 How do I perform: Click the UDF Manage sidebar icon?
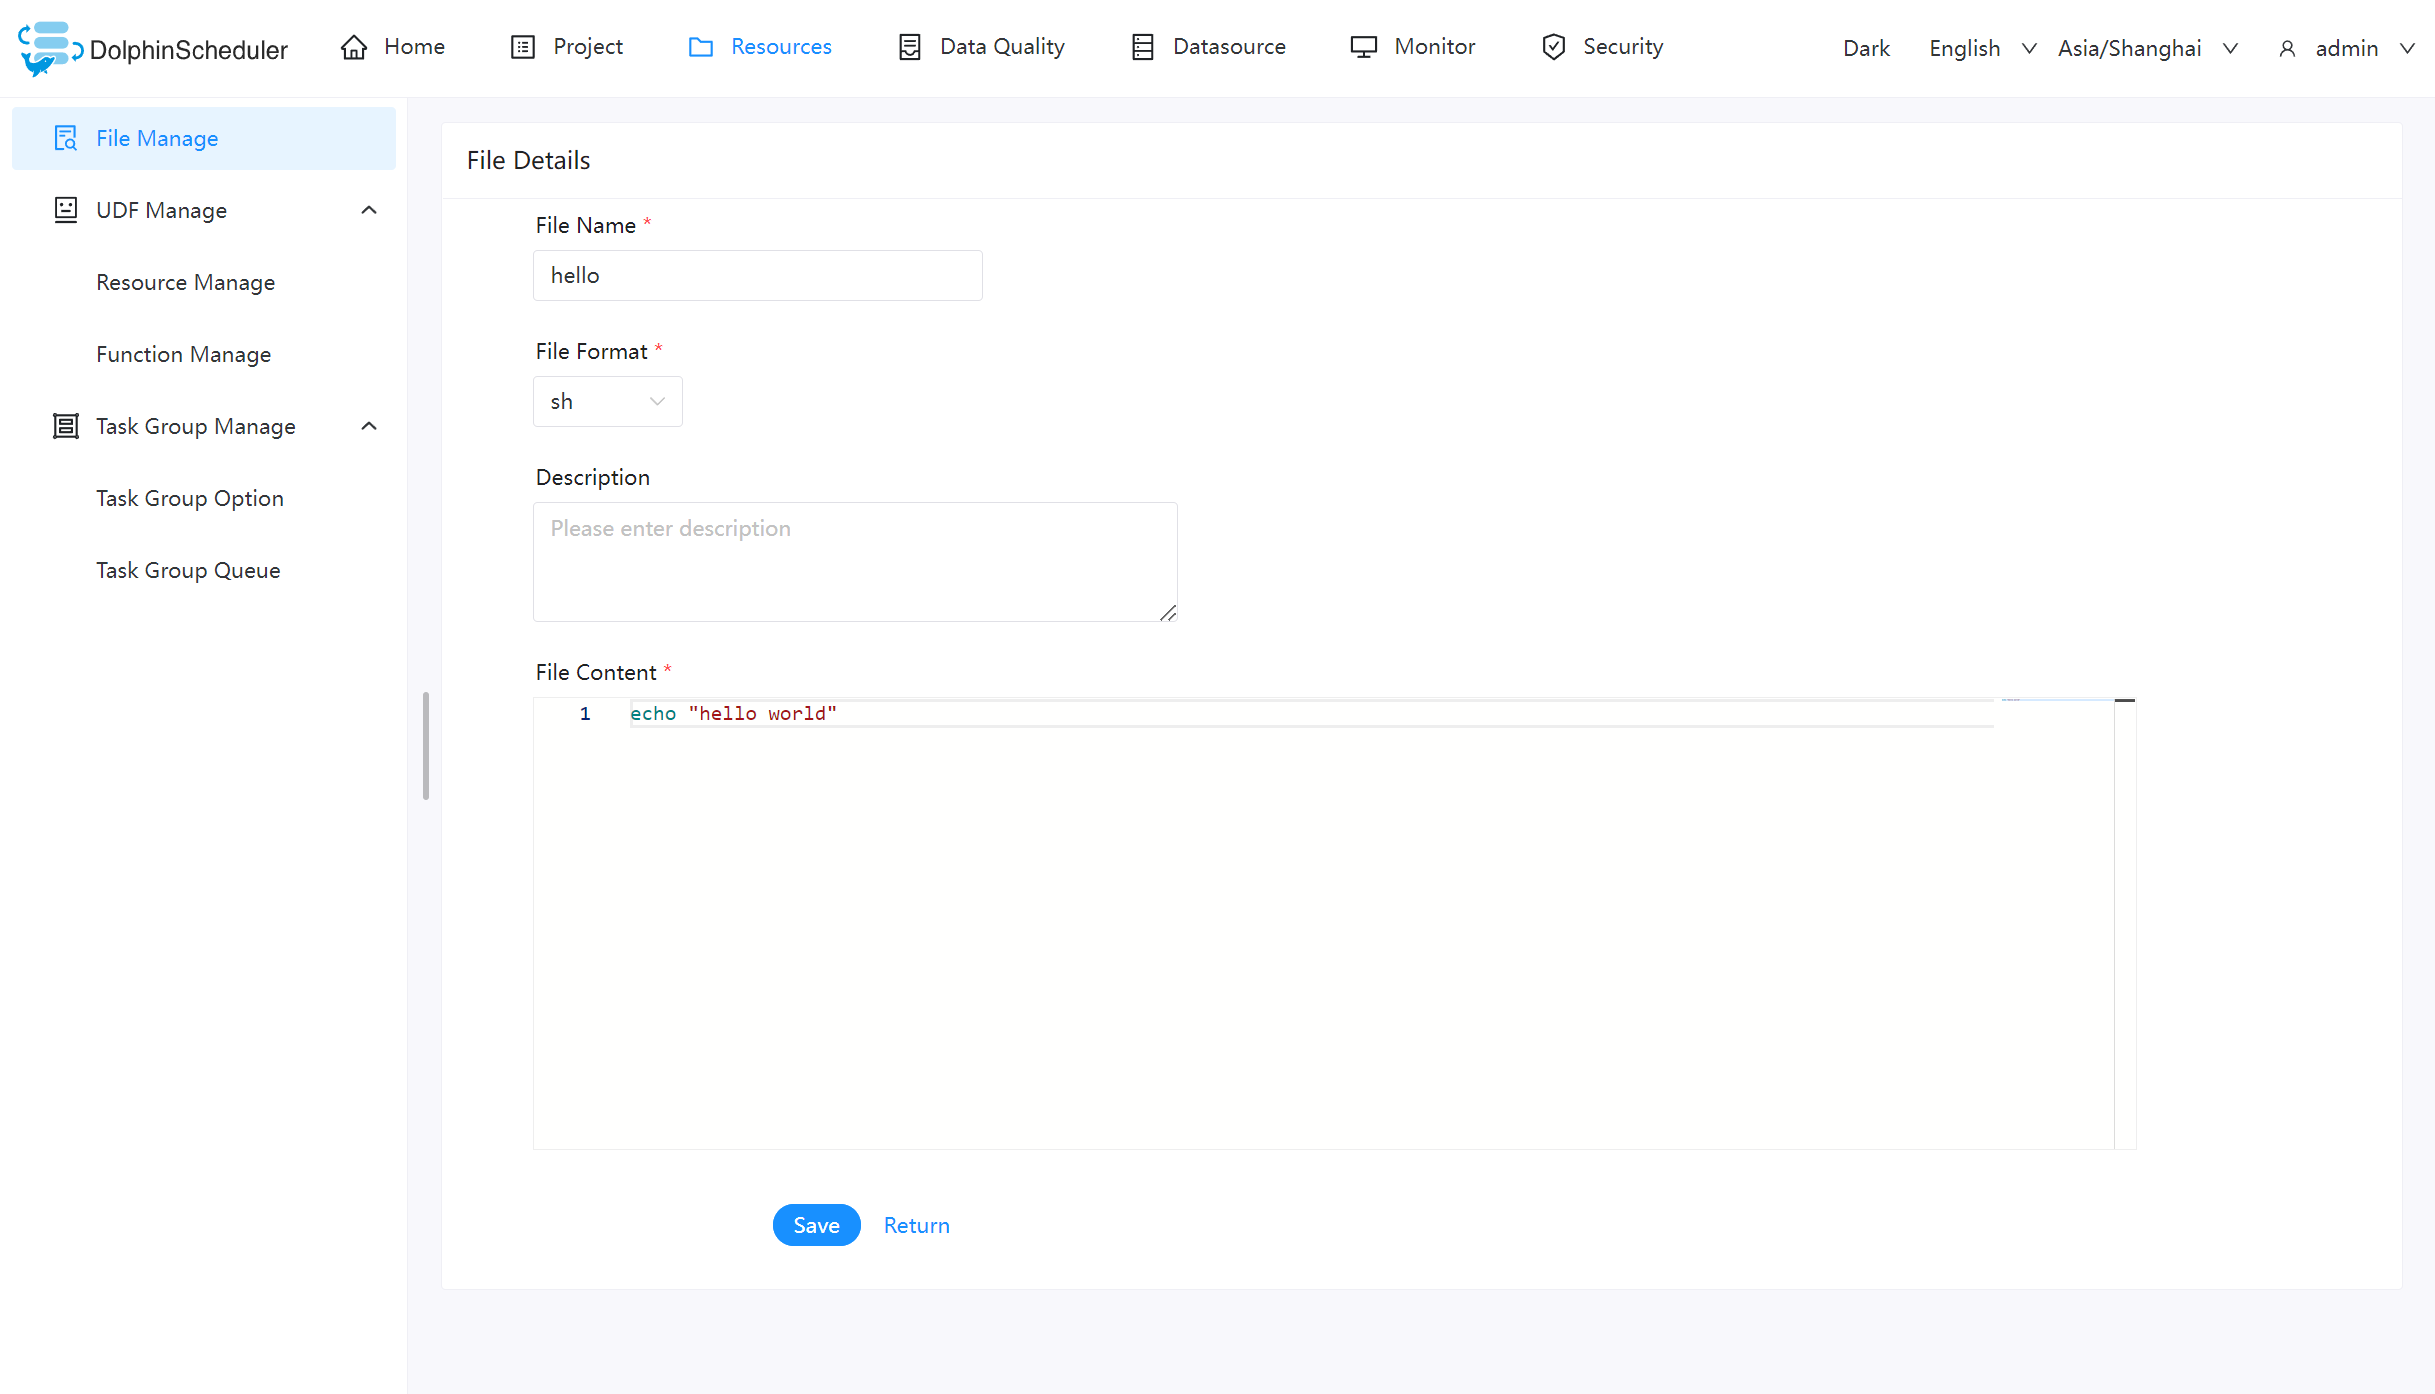tap(65, 209)
